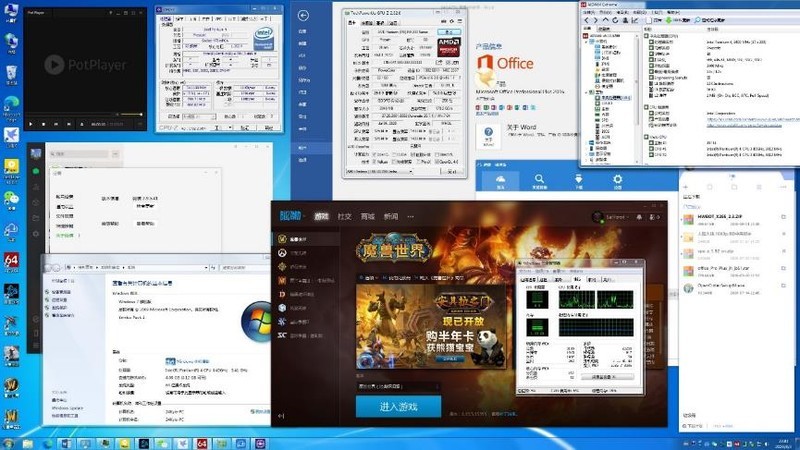This screenshot has height=450, width=800.
Task: Click CPU-Z 确定 button
Action: pyautogui.click(x=268, y=128)
